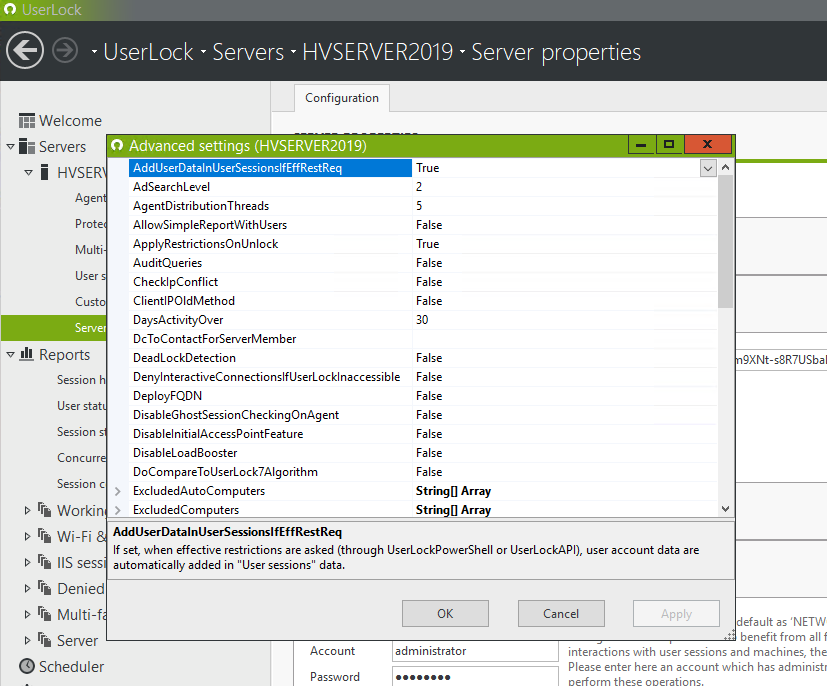
Task: Click the UserLock logo in title bar
Action: [9, 9]
